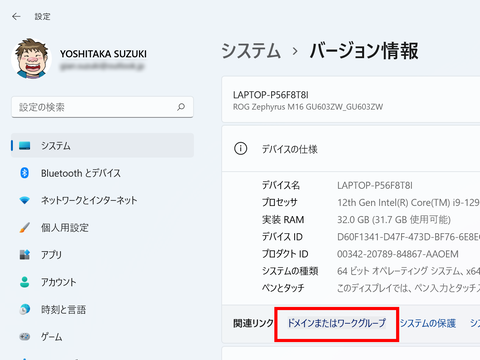
Task: Click the LAPTOP-P56F8T8I title at top
Action: coord(271,95)
